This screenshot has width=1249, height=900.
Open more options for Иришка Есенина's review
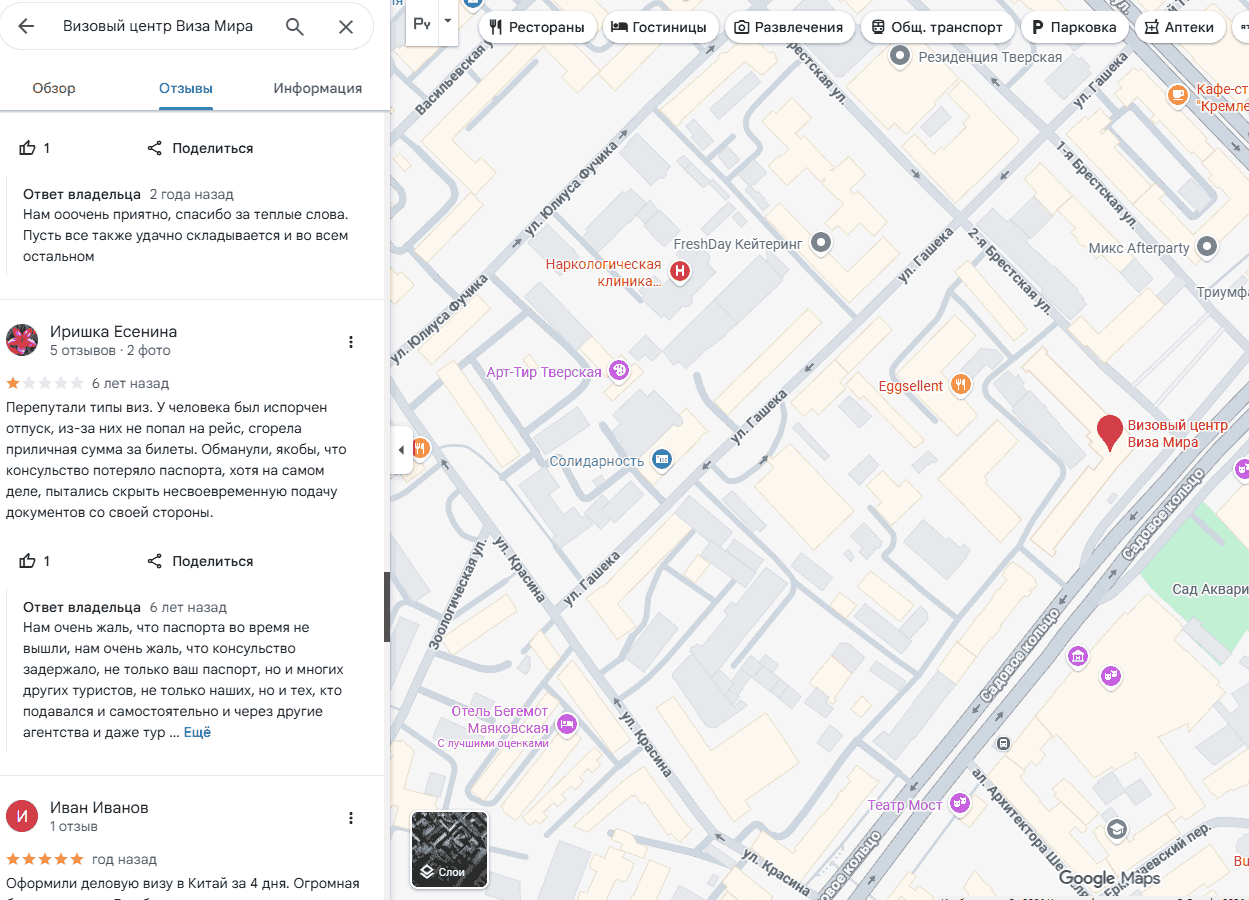351,342
